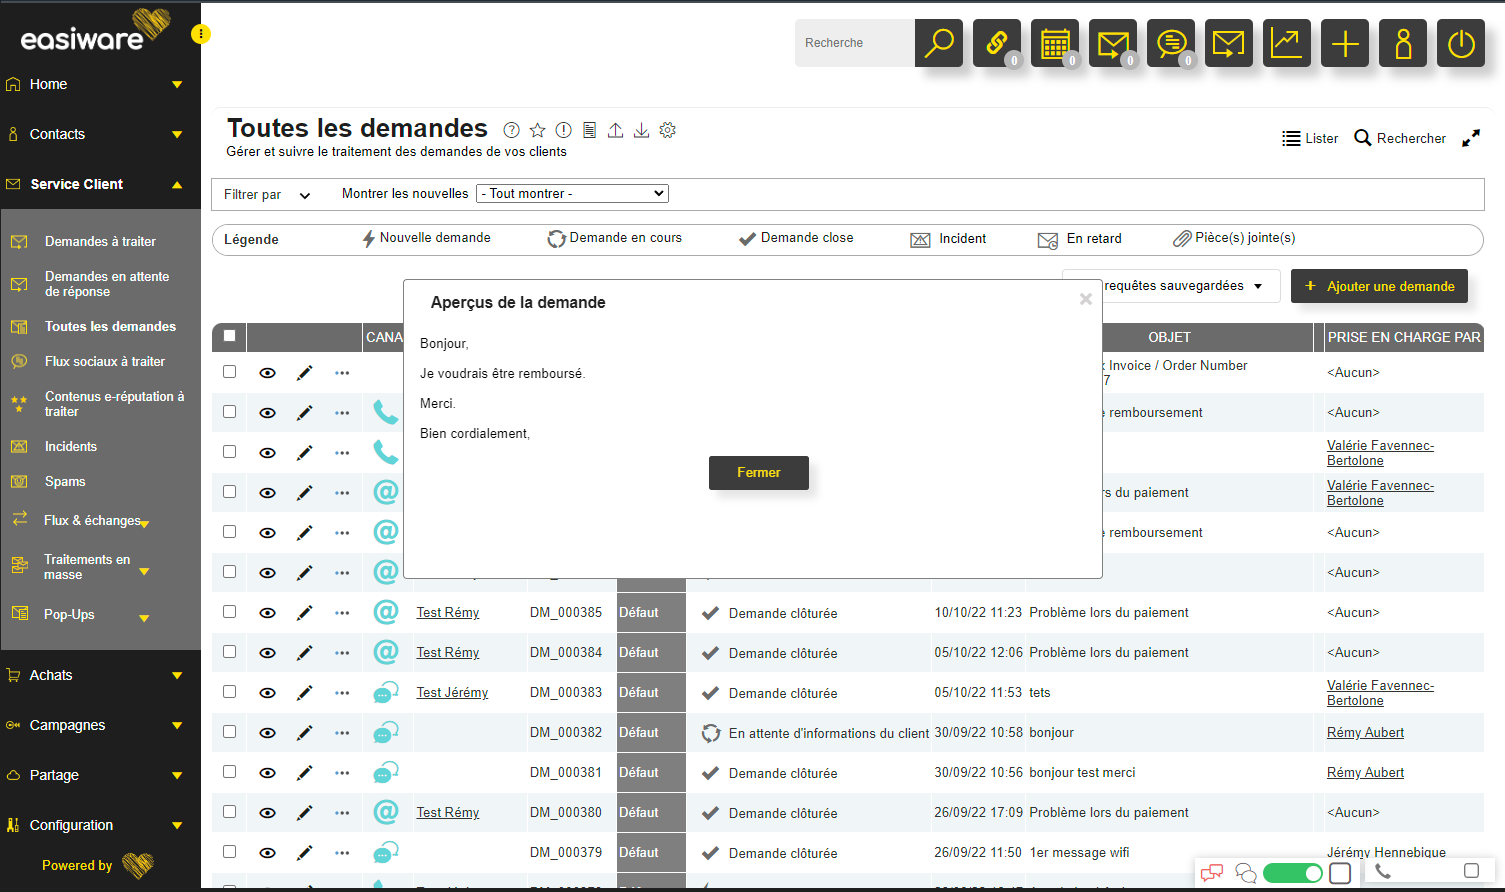Select 'Incidents' in the sidebar menu
The width and height of the screenshot is (1505, 892).
coord(71,446)
